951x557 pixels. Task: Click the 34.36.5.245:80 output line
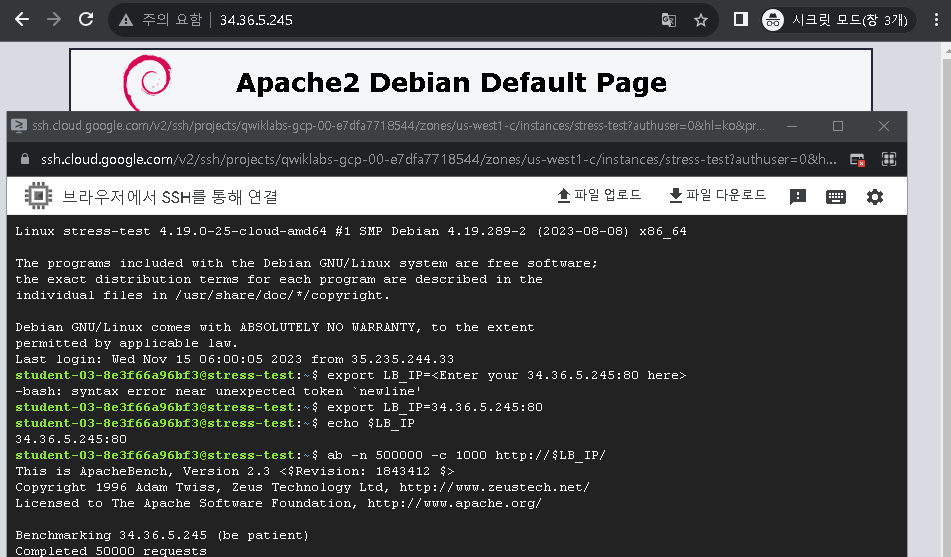71,439
